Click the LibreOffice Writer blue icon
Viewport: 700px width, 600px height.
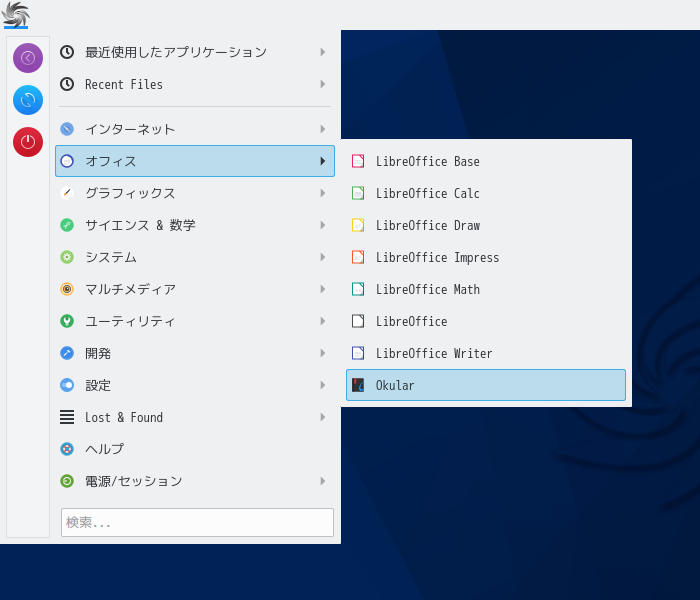point(358,353)
